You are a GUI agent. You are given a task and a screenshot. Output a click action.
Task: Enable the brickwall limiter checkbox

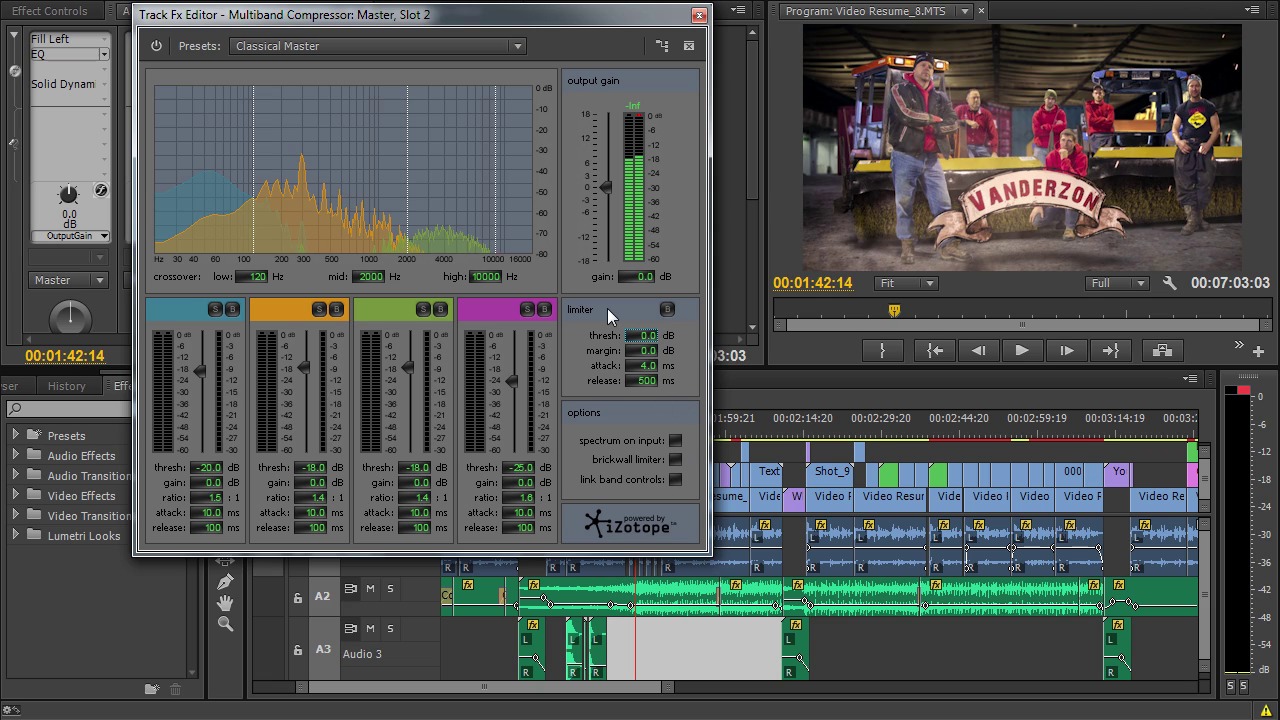(x=675, y=460)
